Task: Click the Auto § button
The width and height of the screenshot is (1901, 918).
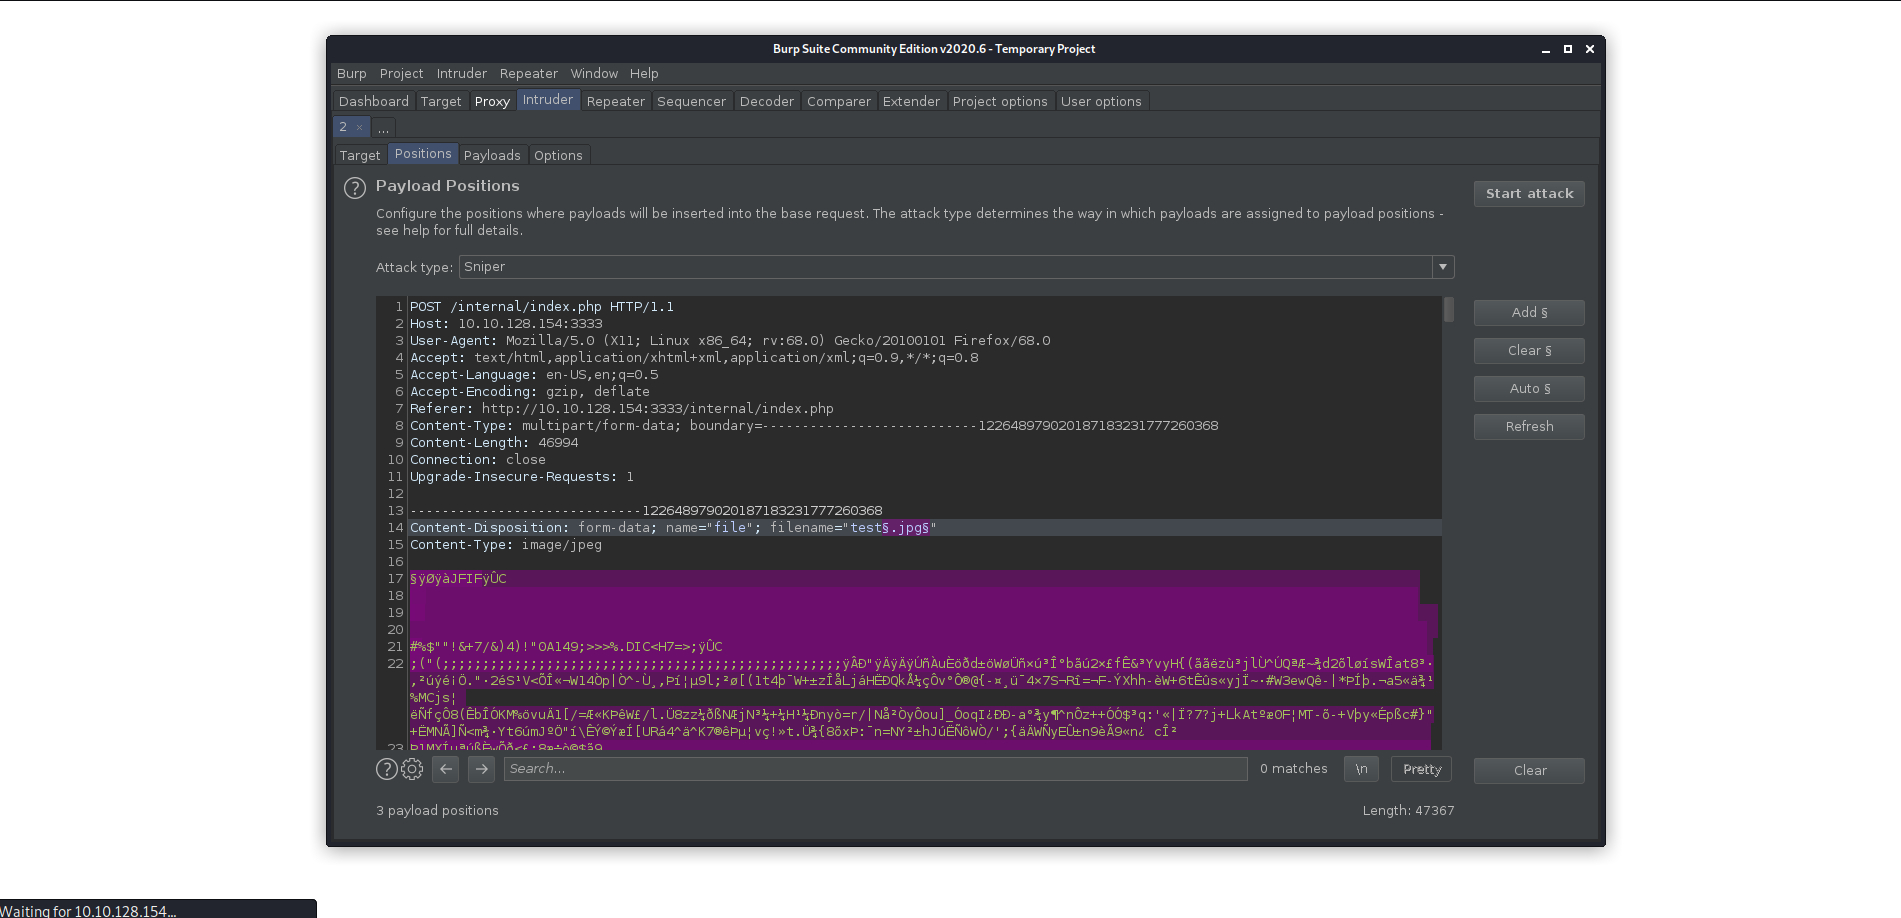Action: click(1528, 389)
